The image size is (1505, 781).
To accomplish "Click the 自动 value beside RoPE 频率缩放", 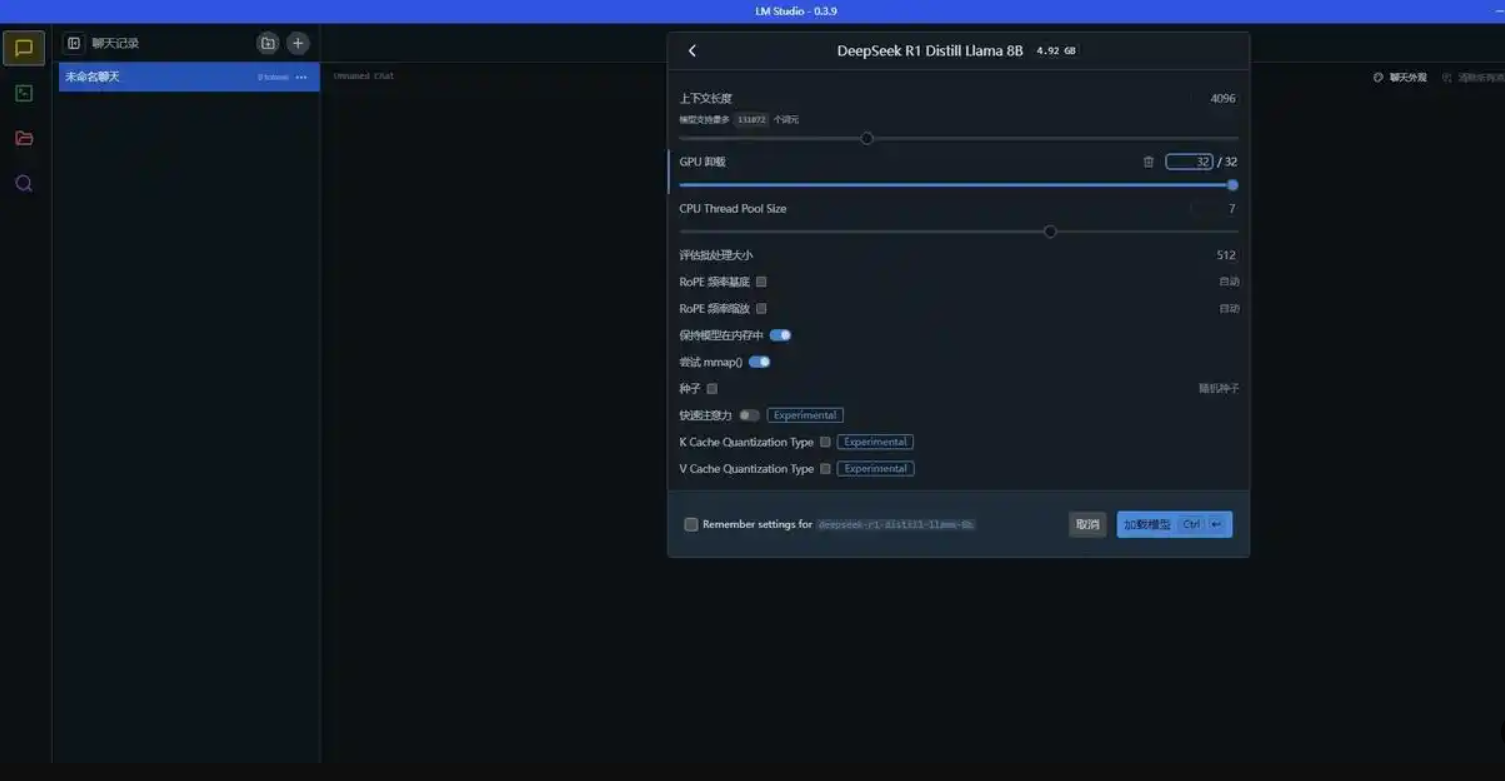I will 1229,309.
